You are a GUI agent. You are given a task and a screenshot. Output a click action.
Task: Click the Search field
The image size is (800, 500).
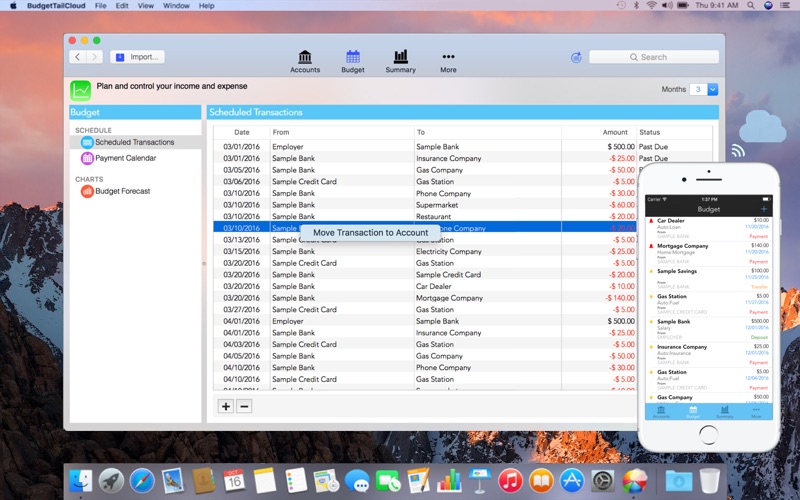coord(655,57)
